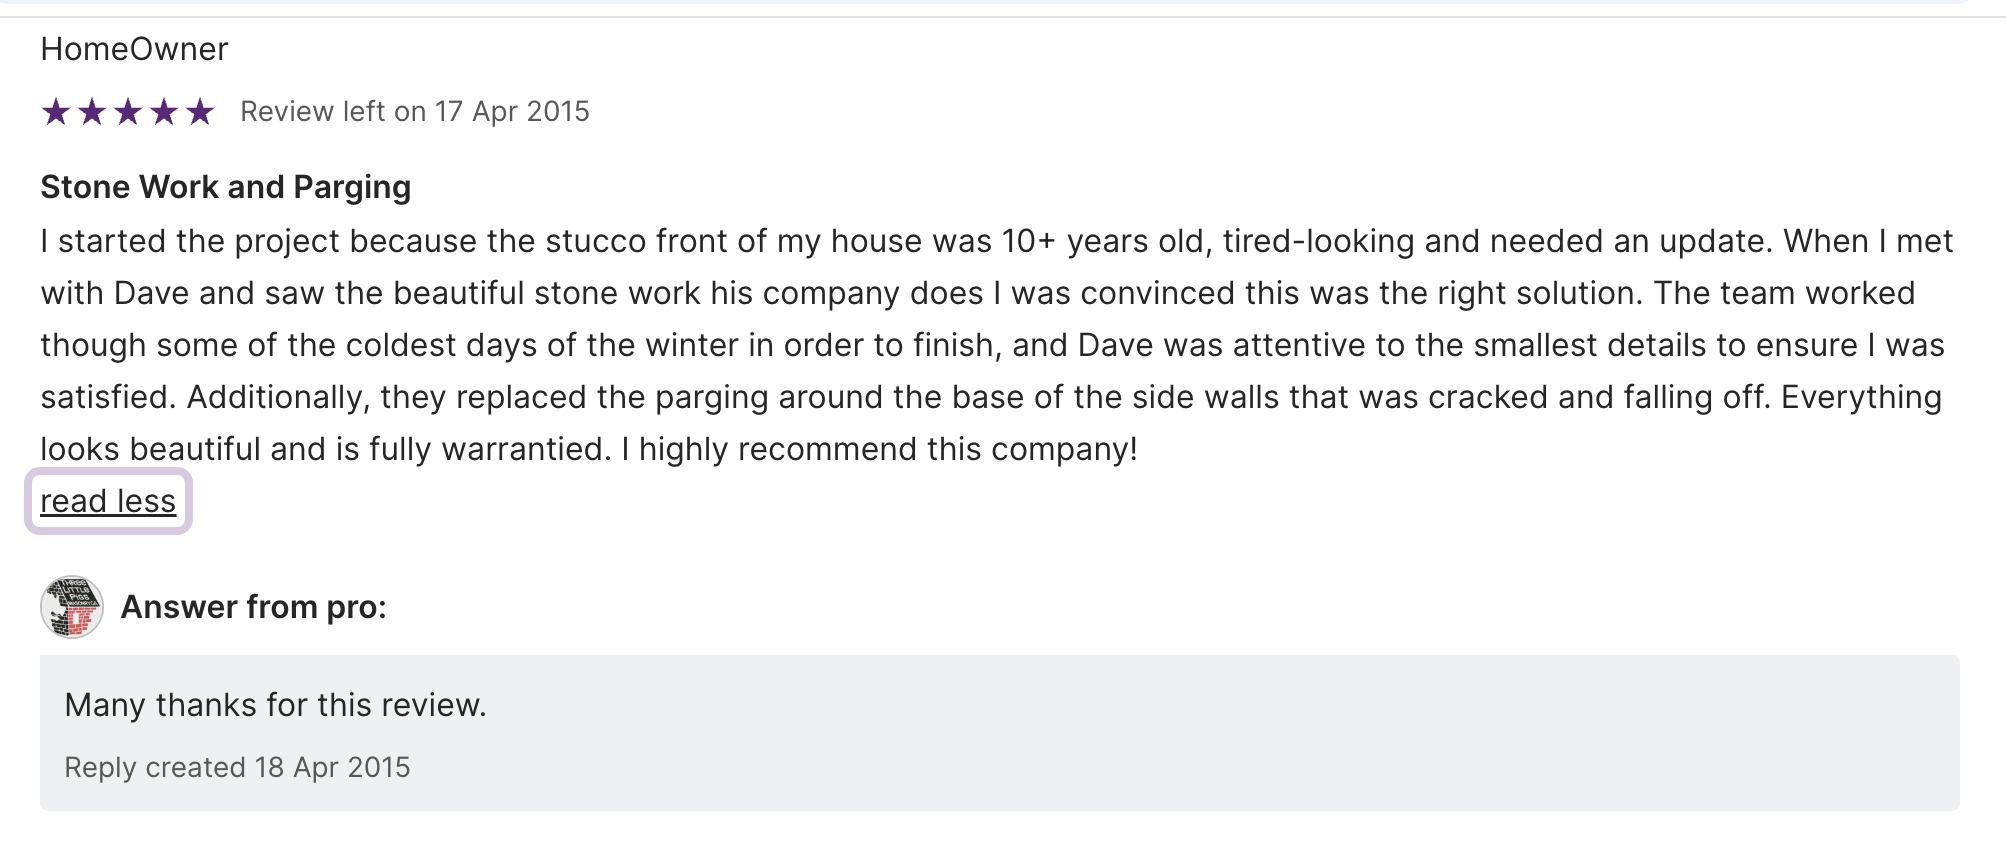
Task: Click the Many thanks reply text
Action: pyautogui.click(x=275, y=705)
